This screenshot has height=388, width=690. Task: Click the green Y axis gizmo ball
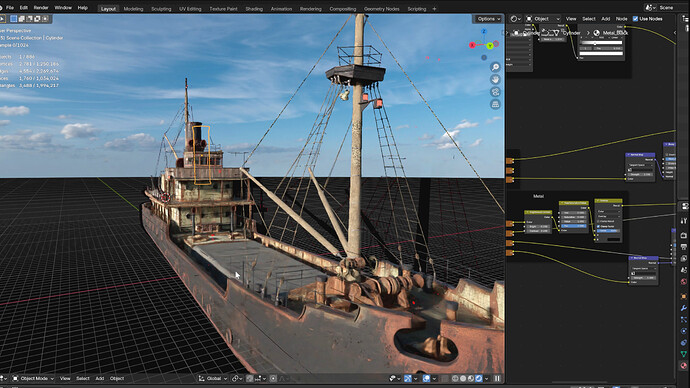click(x=490, y=46)
